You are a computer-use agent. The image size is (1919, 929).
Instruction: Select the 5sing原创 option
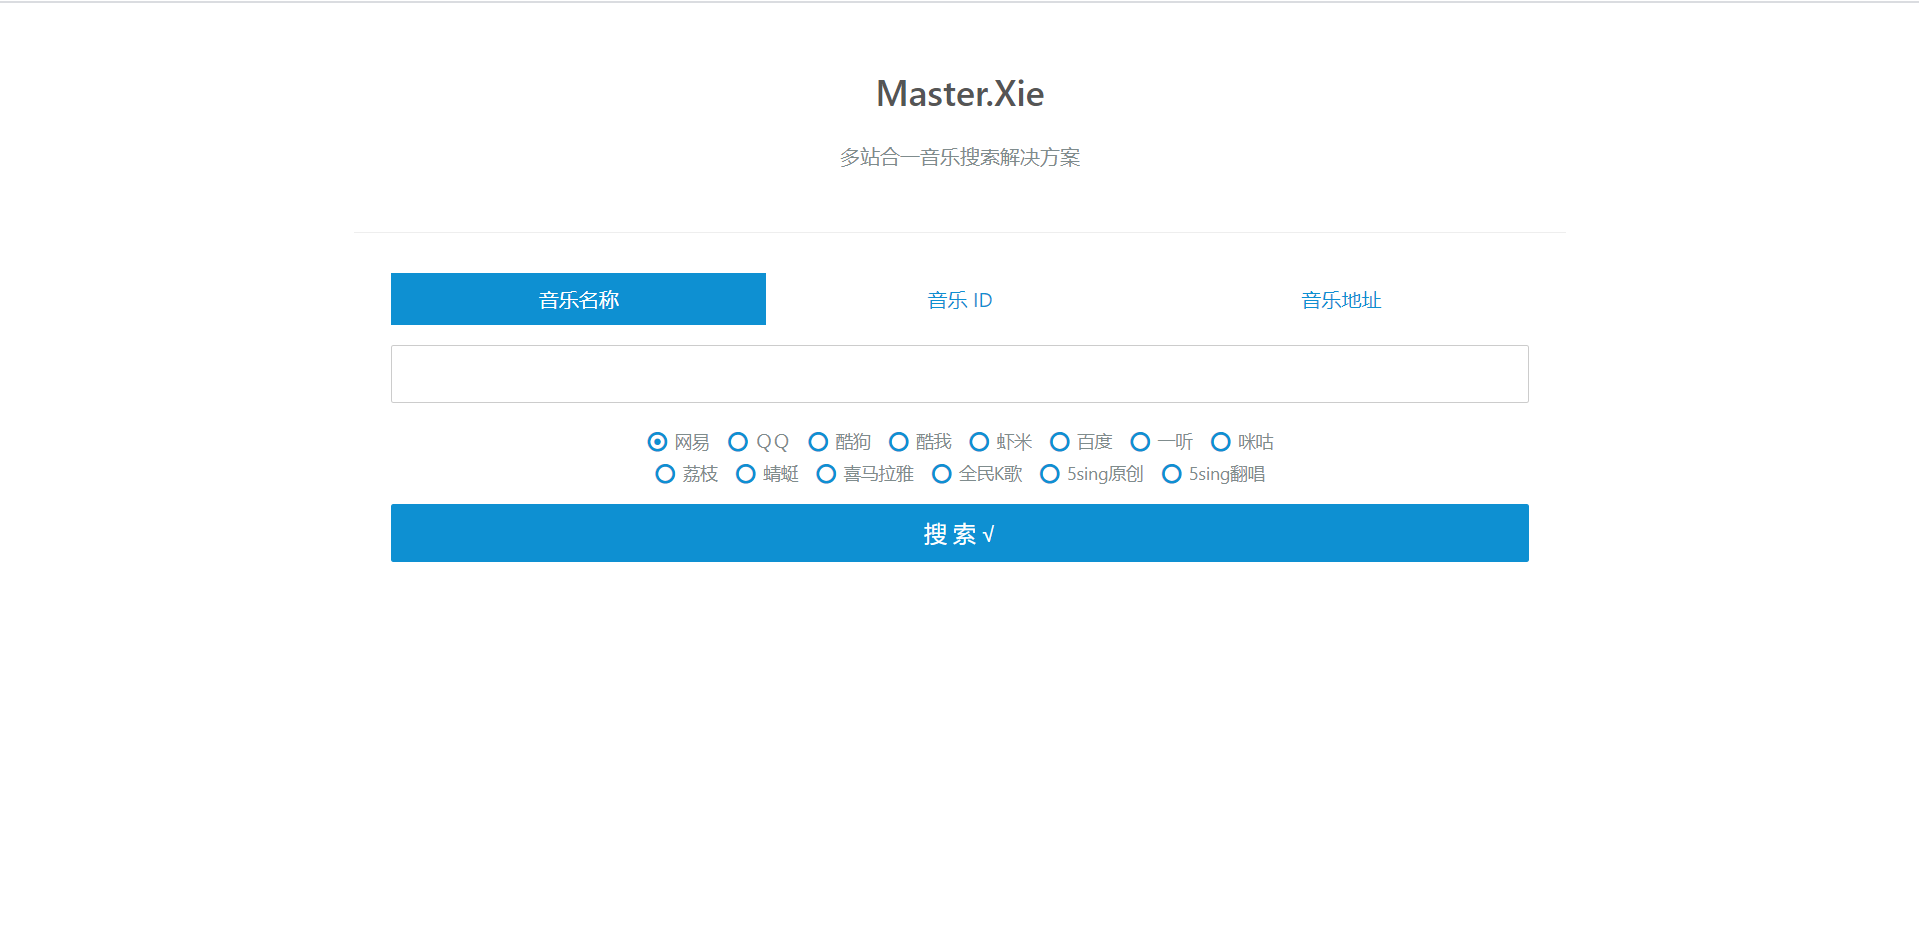pyautogui.click(x=1050, y=474)
